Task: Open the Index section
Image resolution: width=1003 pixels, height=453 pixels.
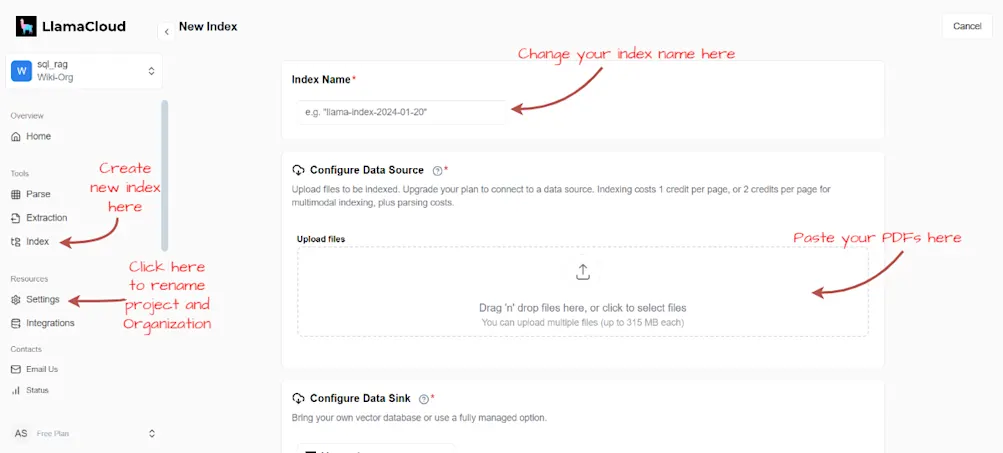Action: 37,242
